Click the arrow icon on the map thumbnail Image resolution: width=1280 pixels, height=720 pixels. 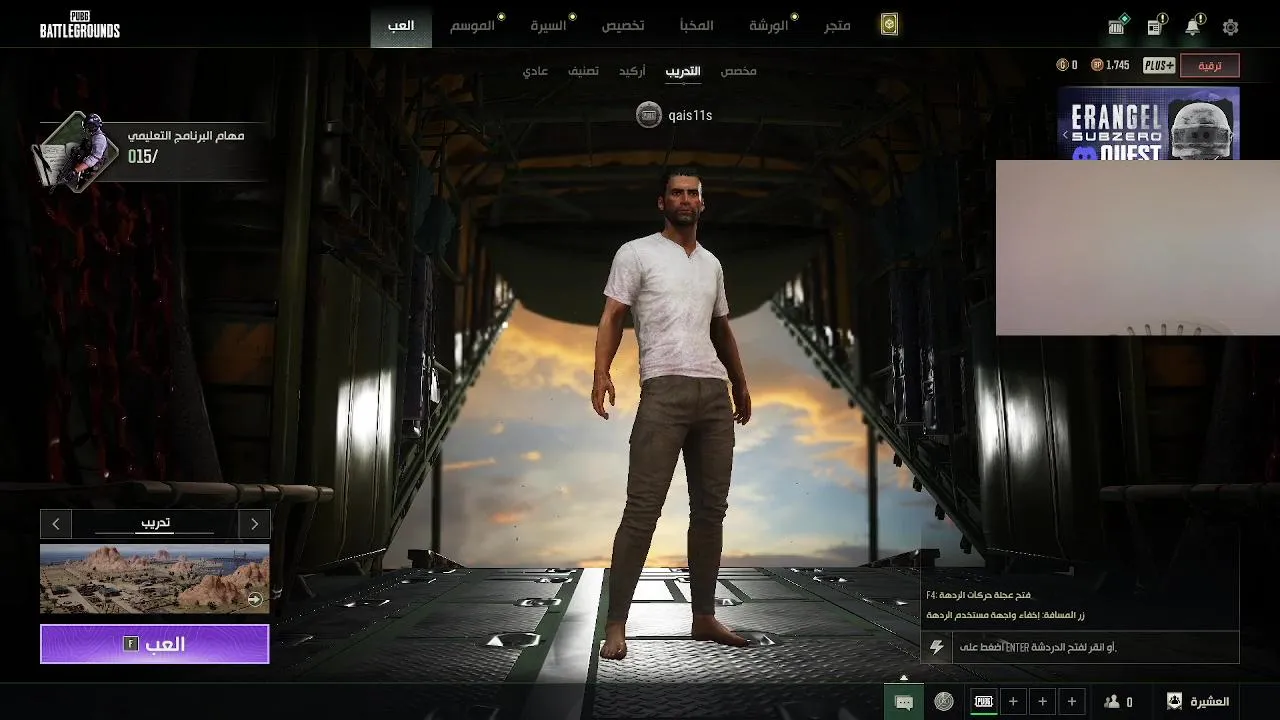[255, 600]
